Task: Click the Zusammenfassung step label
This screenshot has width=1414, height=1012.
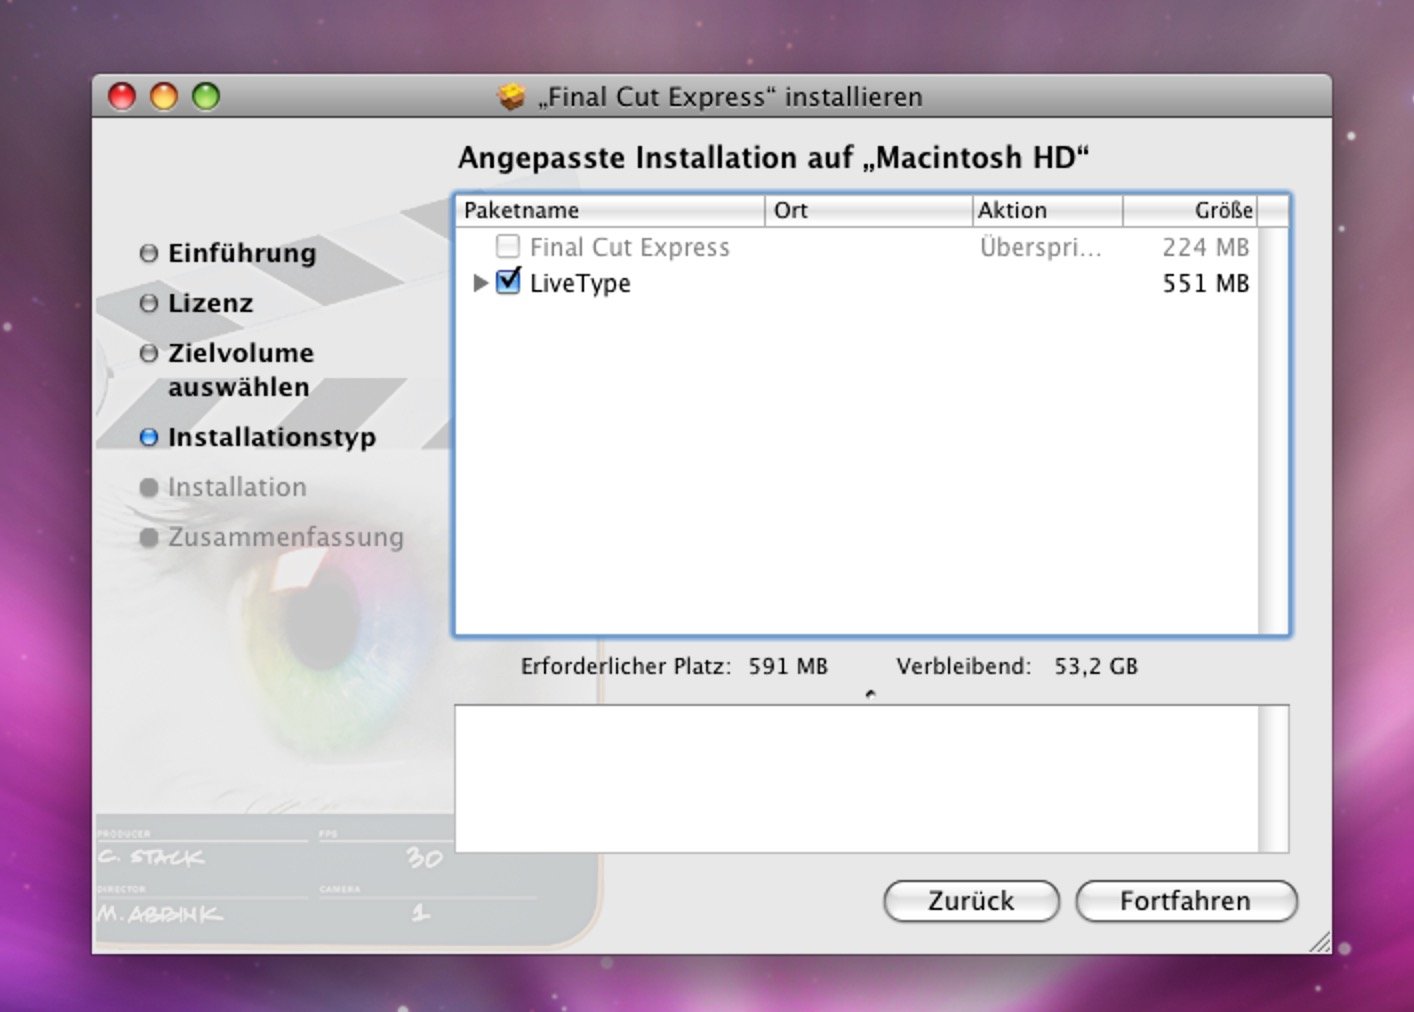Action: (x=286, y=537)
